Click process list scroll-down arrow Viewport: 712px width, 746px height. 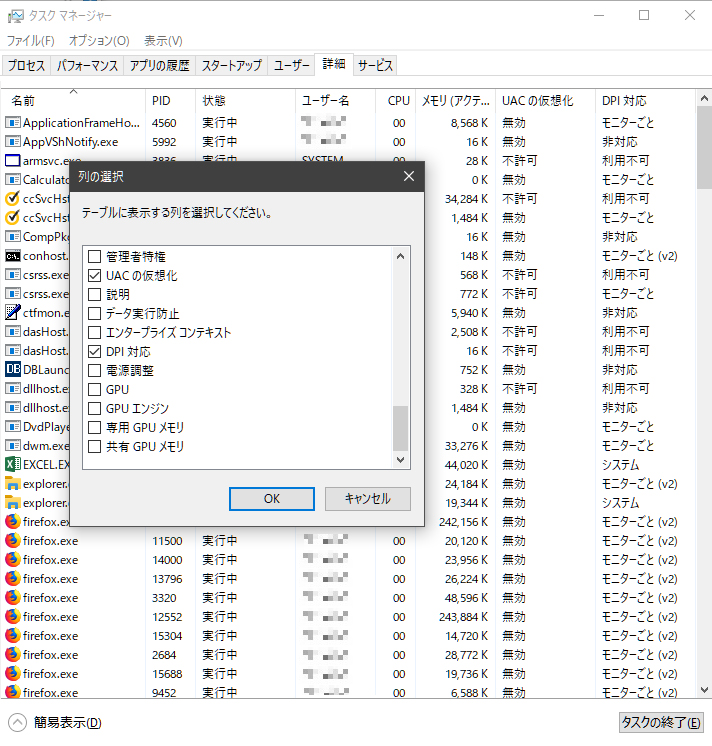pos(704,690)
